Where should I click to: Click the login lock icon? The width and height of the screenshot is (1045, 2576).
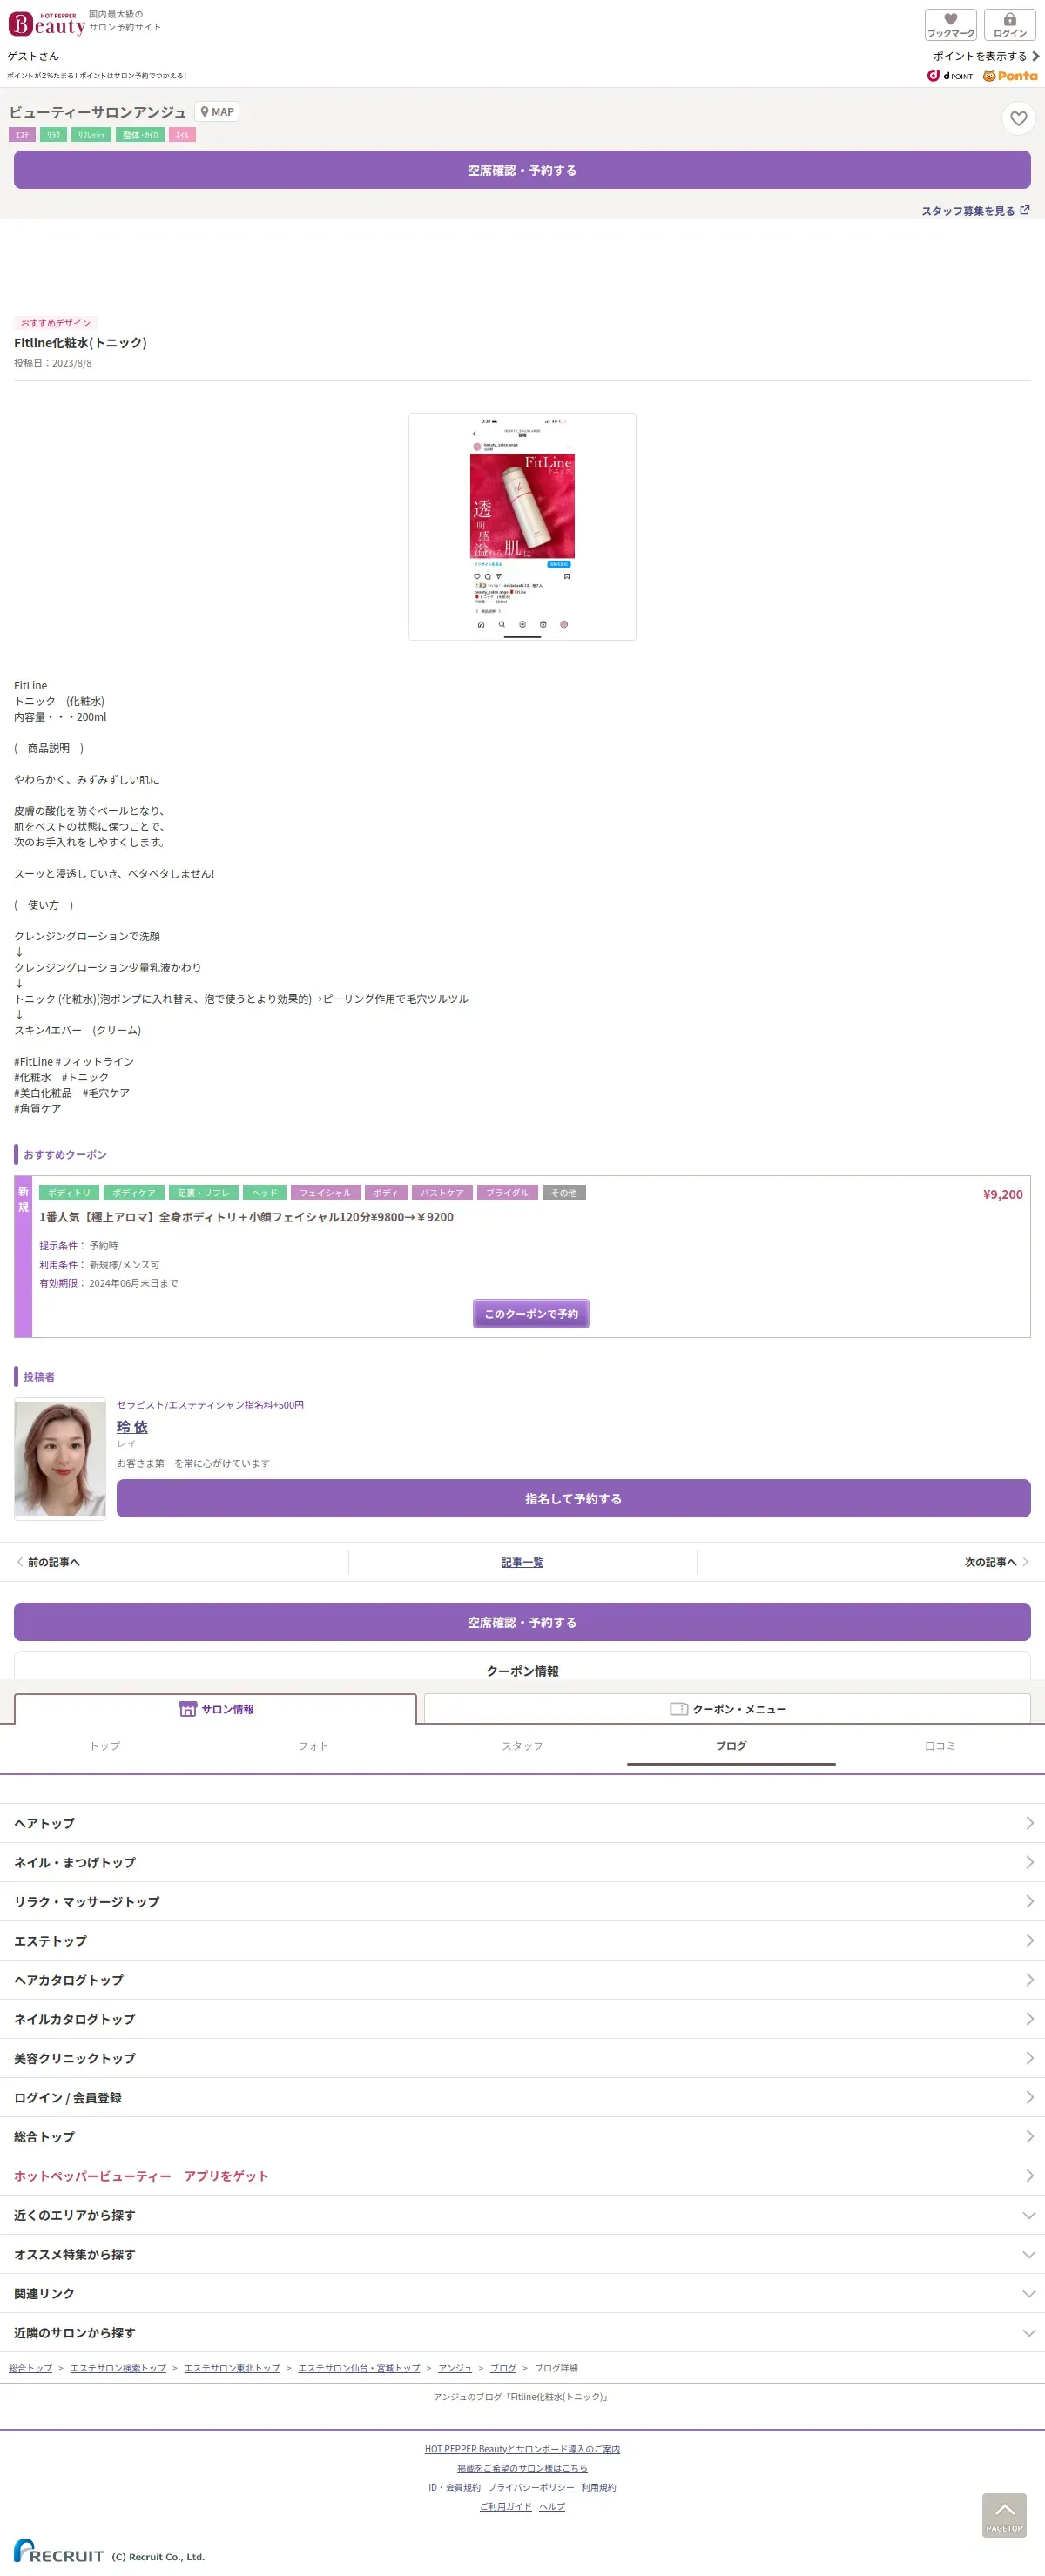(x=1009, y=25)
